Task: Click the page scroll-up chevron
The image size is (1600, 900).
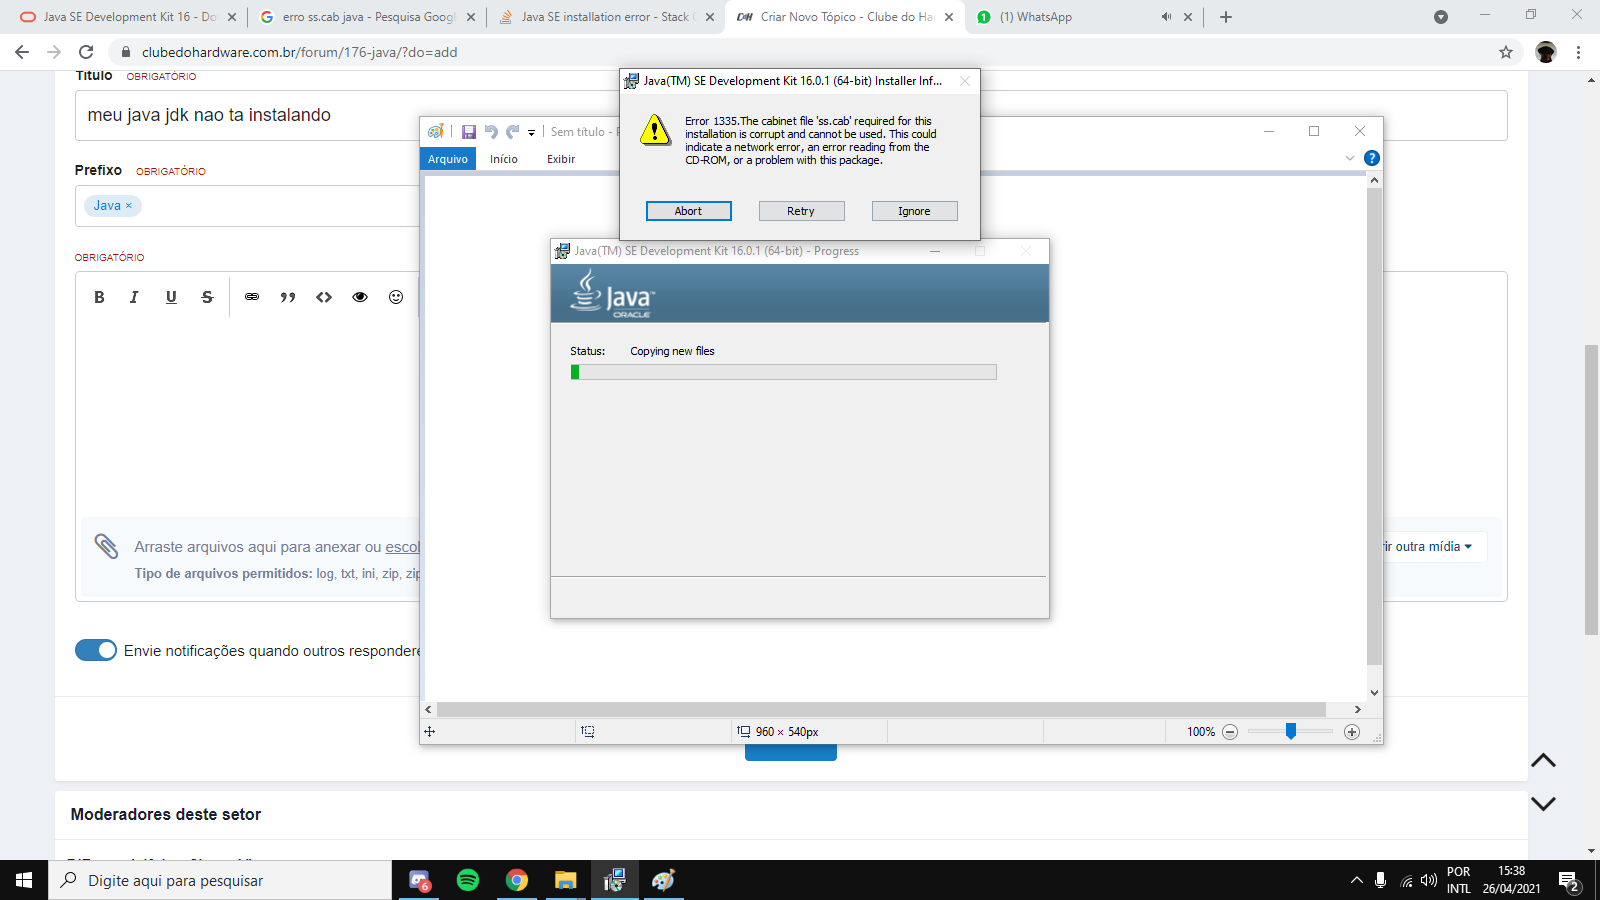Action: click(x=1543, y=761)
